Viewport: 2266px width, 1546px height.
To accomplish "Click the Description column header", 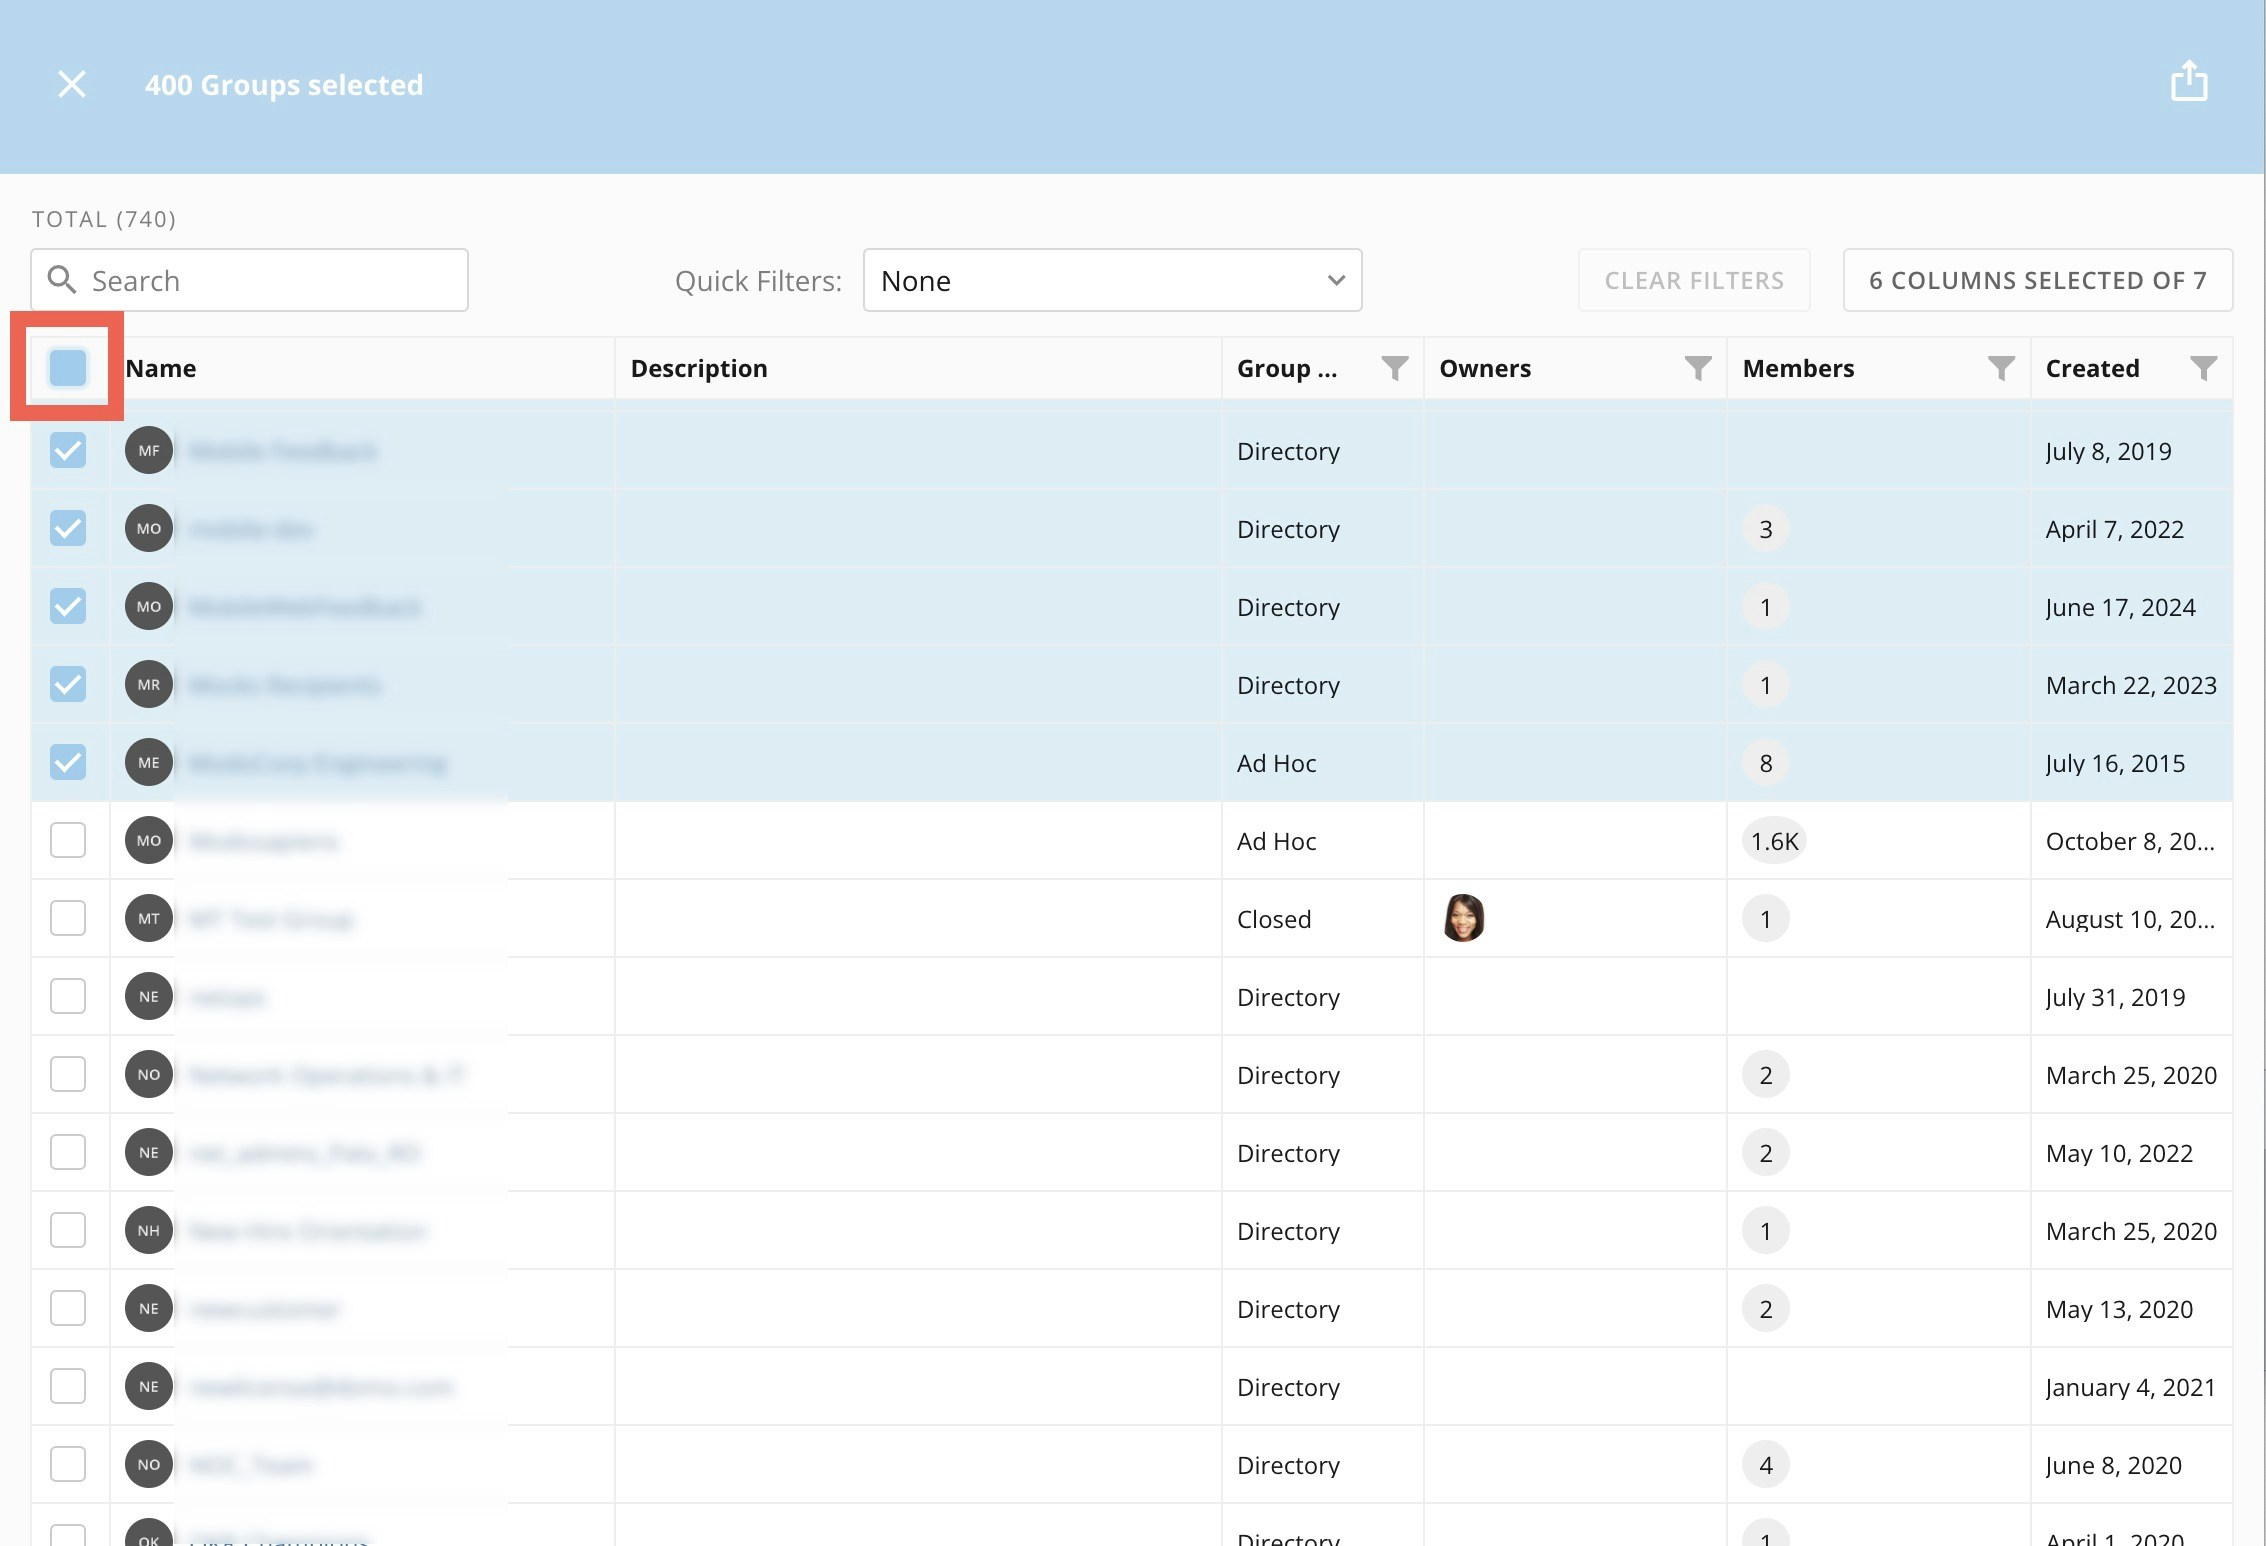I will [x=699, y=368].
